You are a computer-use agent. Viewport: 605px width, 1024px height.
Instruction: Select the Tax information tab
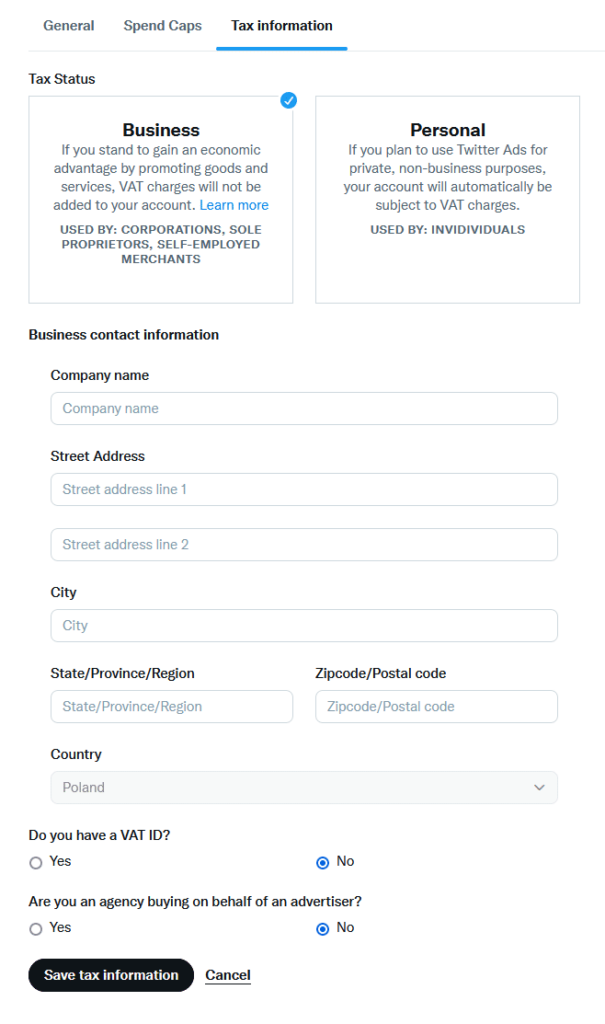click(282, 25)
